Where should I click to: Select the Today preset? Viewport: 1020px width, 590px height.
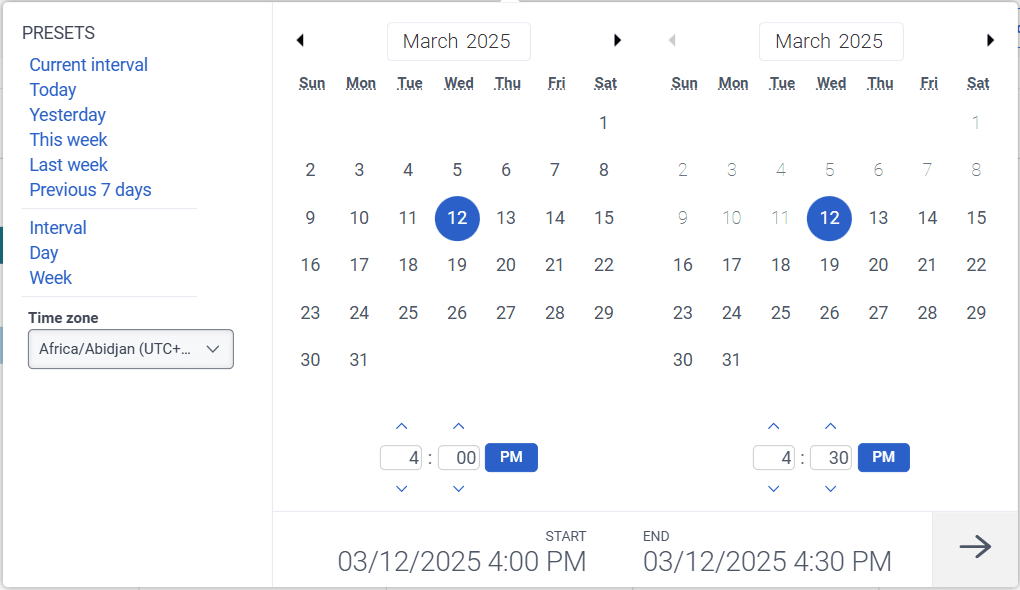tap(52, 89)
